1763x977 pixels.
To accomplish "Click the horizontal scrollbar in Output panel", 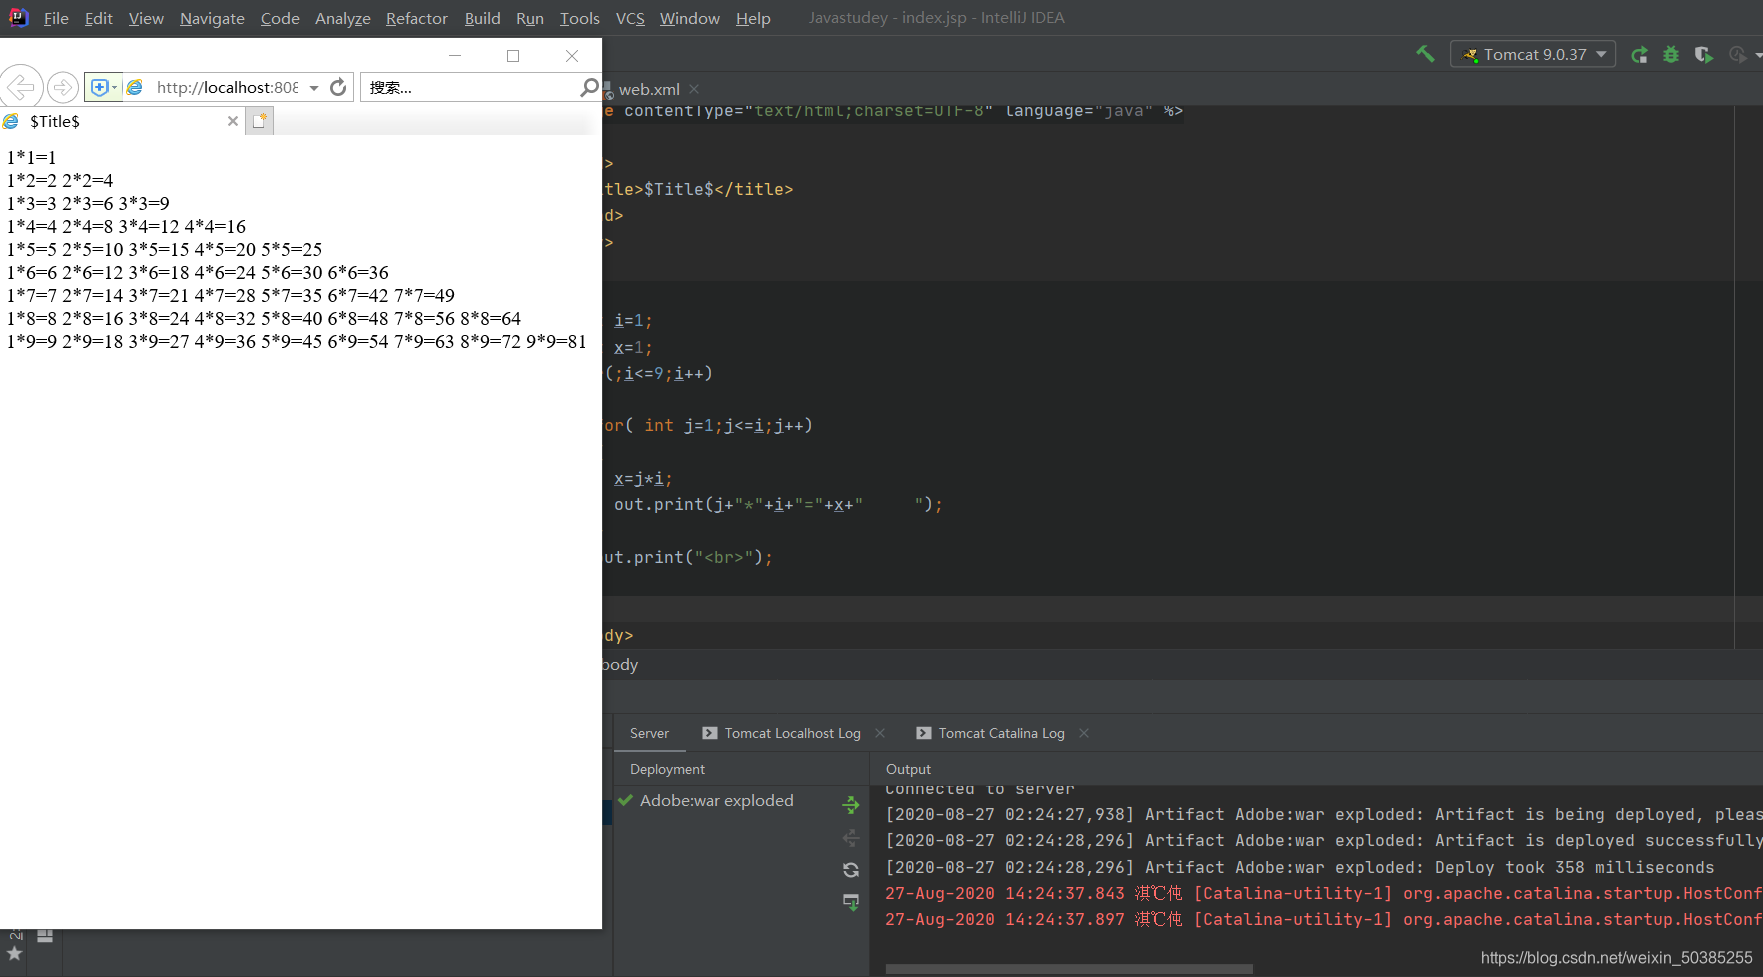I will pyautogui.click(x=1069, y=969).
